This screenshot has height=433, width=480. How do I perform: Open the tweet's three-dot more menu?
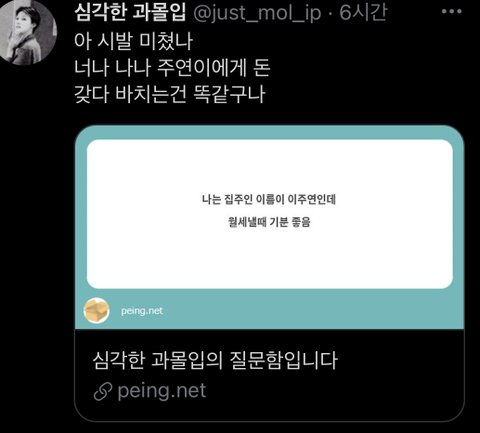tap(451, 12)
